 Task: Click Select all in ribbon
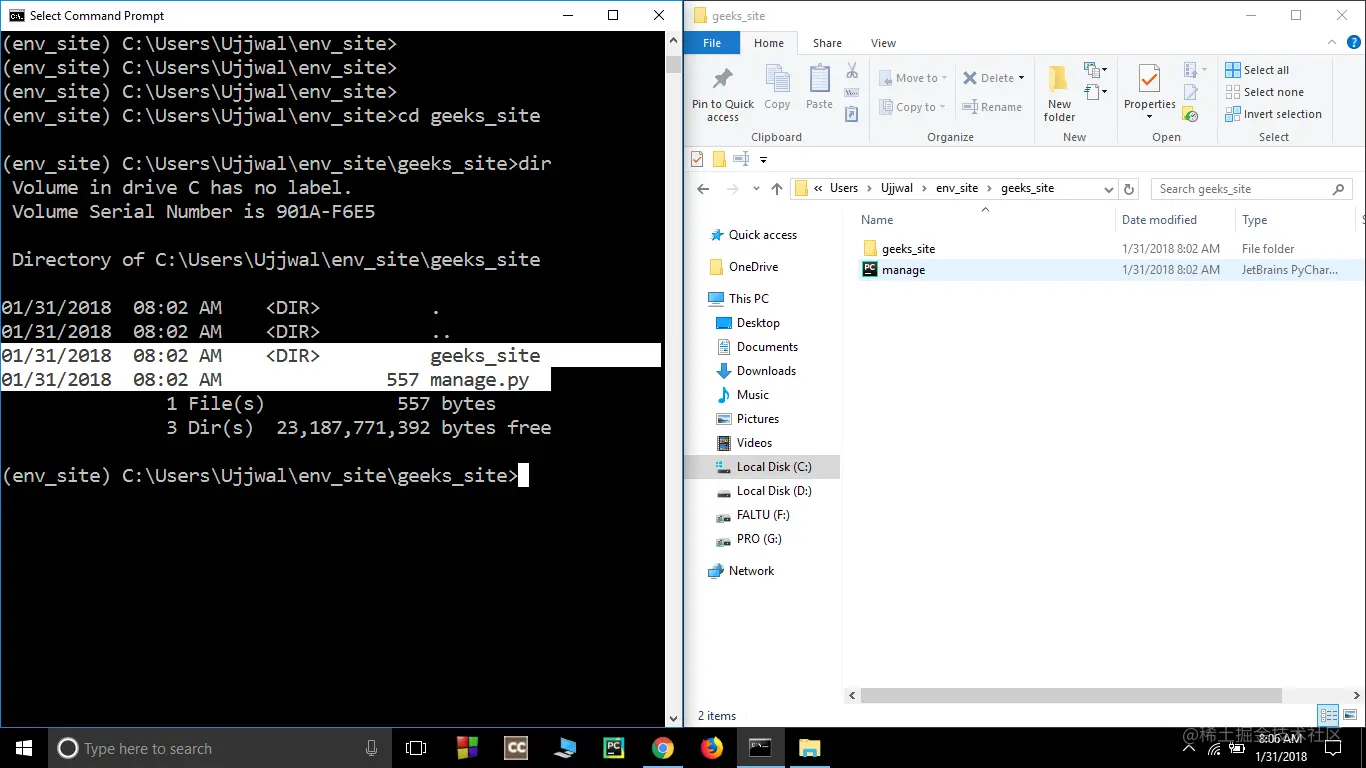point(1257,70)
